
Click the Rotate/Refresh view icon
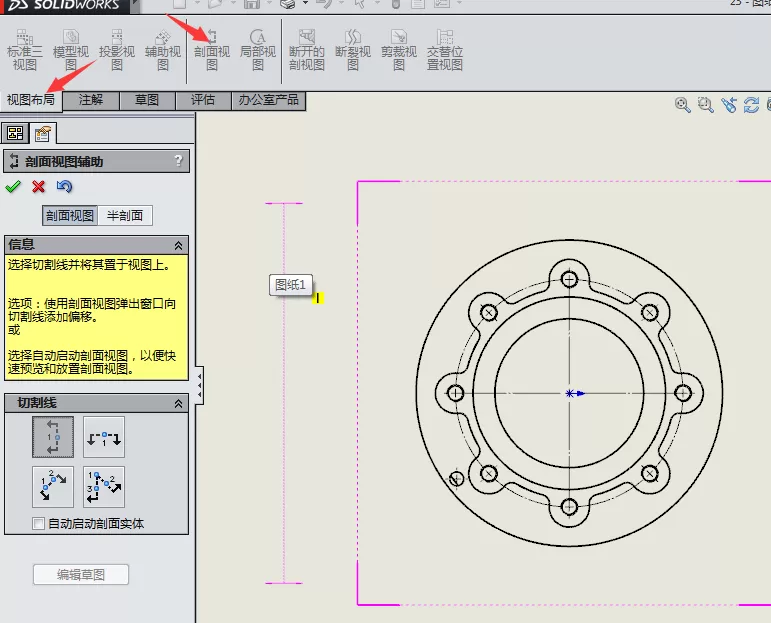coord(751,105)
